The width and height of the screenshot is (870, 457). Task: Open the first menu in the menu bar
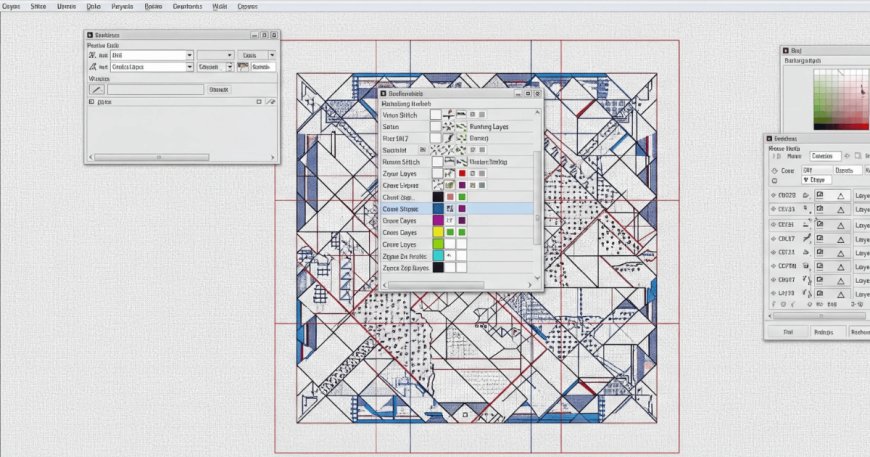11,5
